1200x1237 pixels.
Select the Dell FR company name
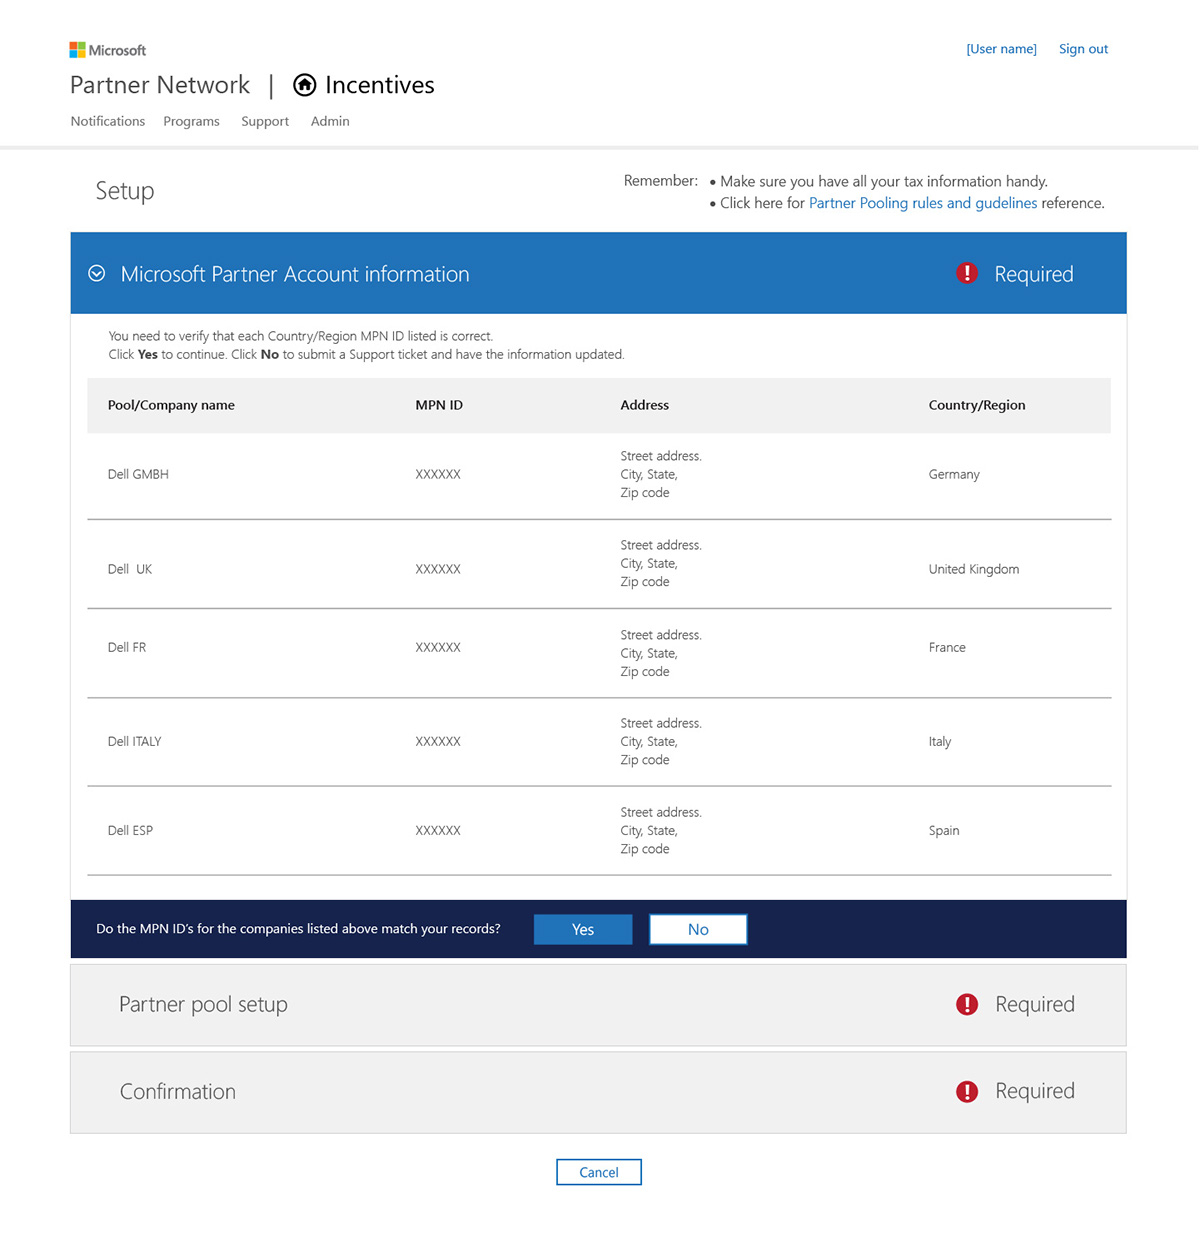[x=127, y=647]
